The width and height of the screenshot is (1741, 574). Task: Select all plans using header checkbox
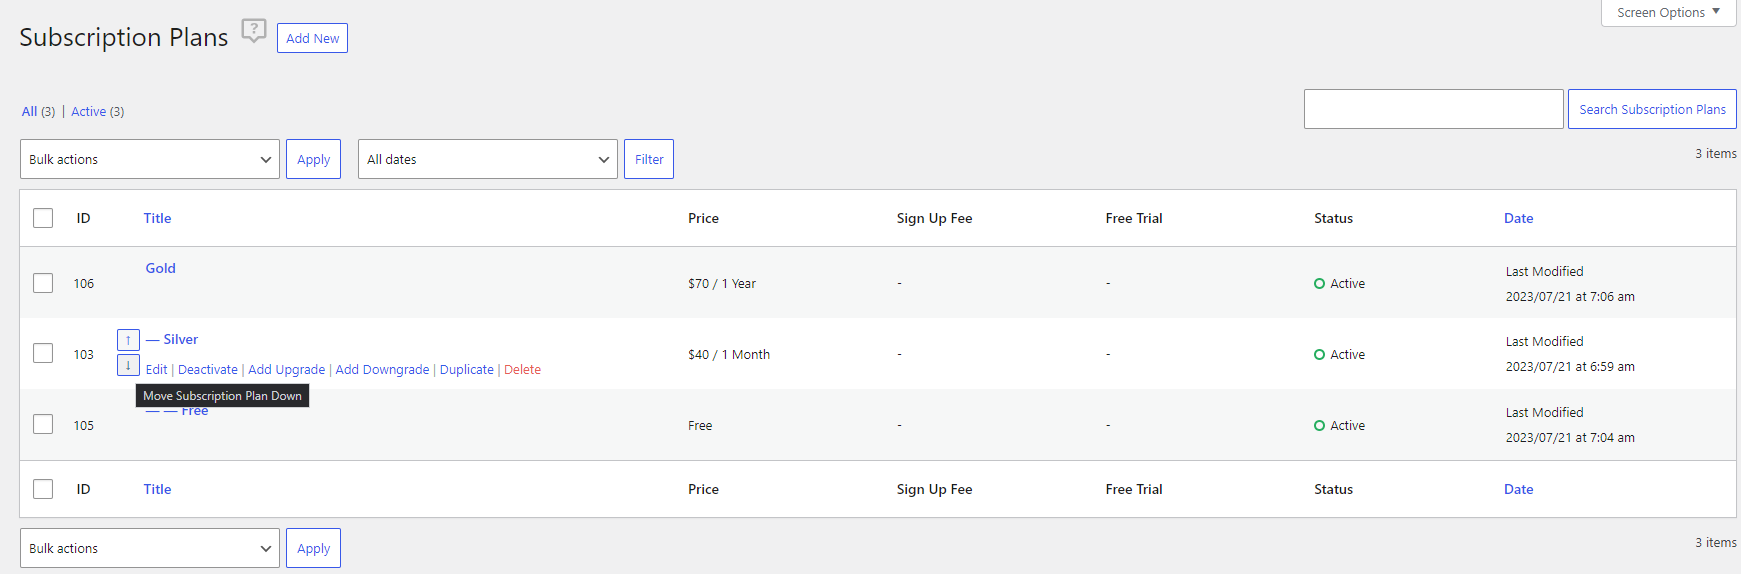coord(43,218)
